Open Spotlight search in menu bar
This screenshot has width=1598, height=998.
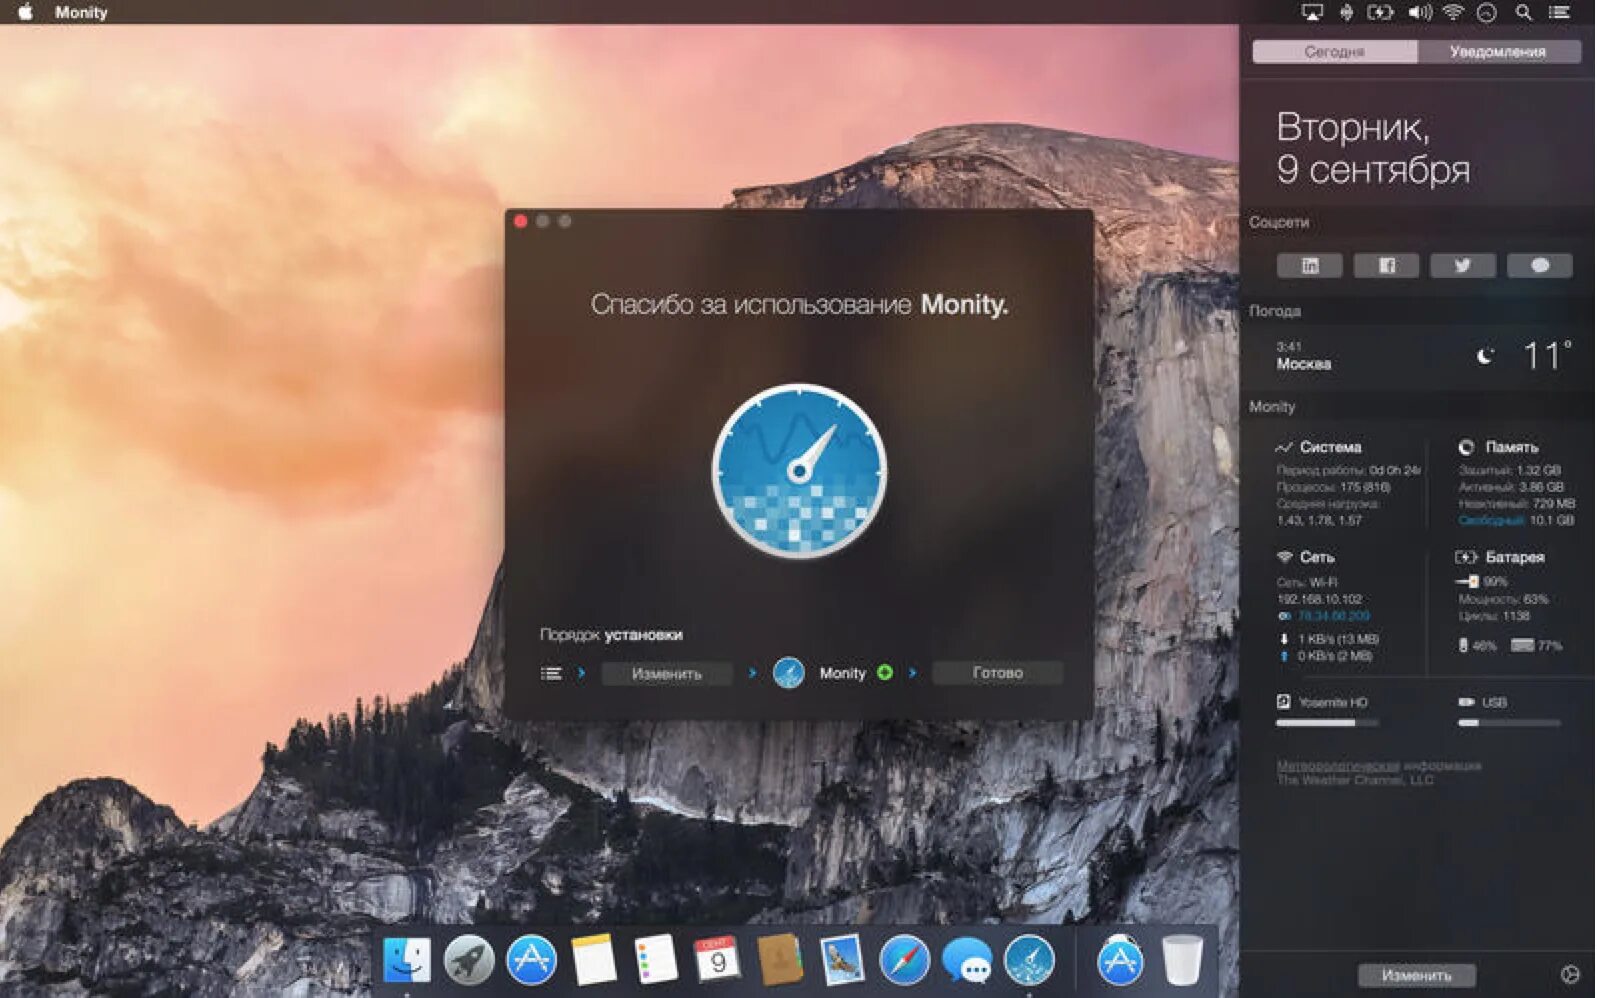click(x=1523, y=12)
